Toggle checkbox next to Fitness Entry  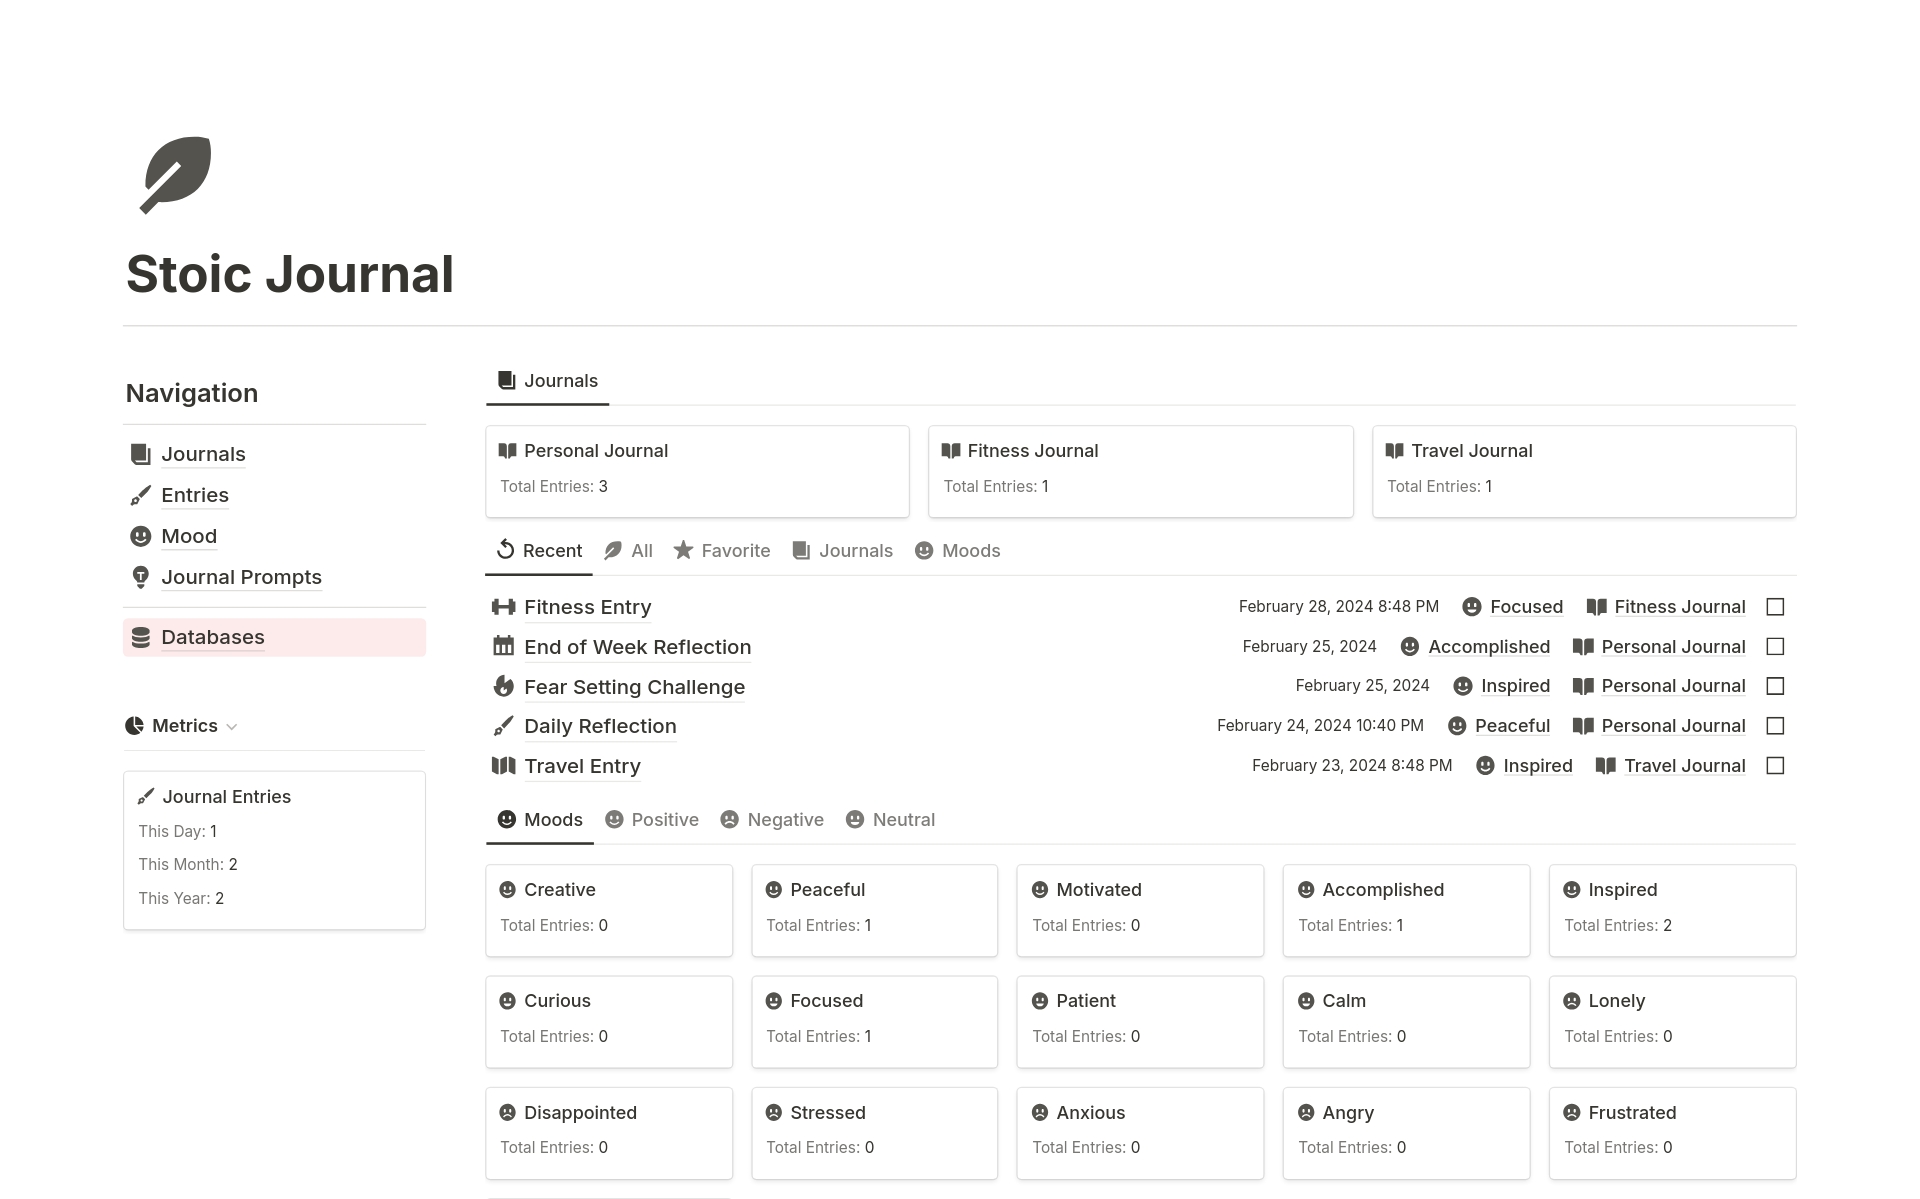coord(1776,606)
